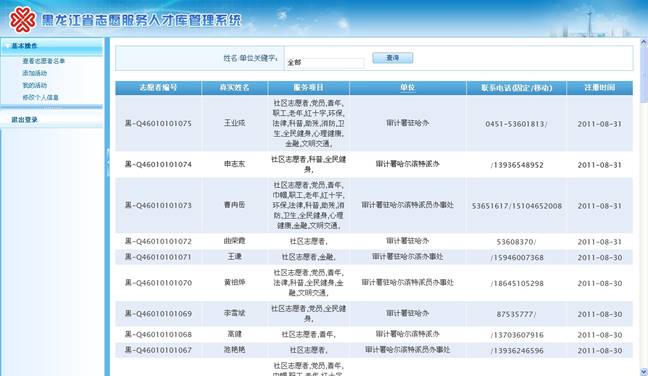Image resolution: width=648 pixels, height=376 pixels.
Task: Click the 注册时间 column header
Action: 600,88
